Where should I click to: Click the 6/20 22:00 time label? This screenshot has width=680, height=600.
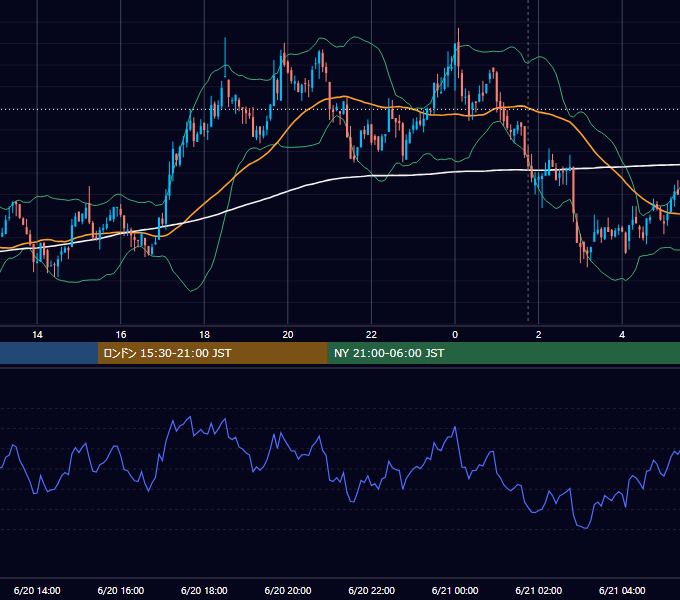[x=372, y=590]
